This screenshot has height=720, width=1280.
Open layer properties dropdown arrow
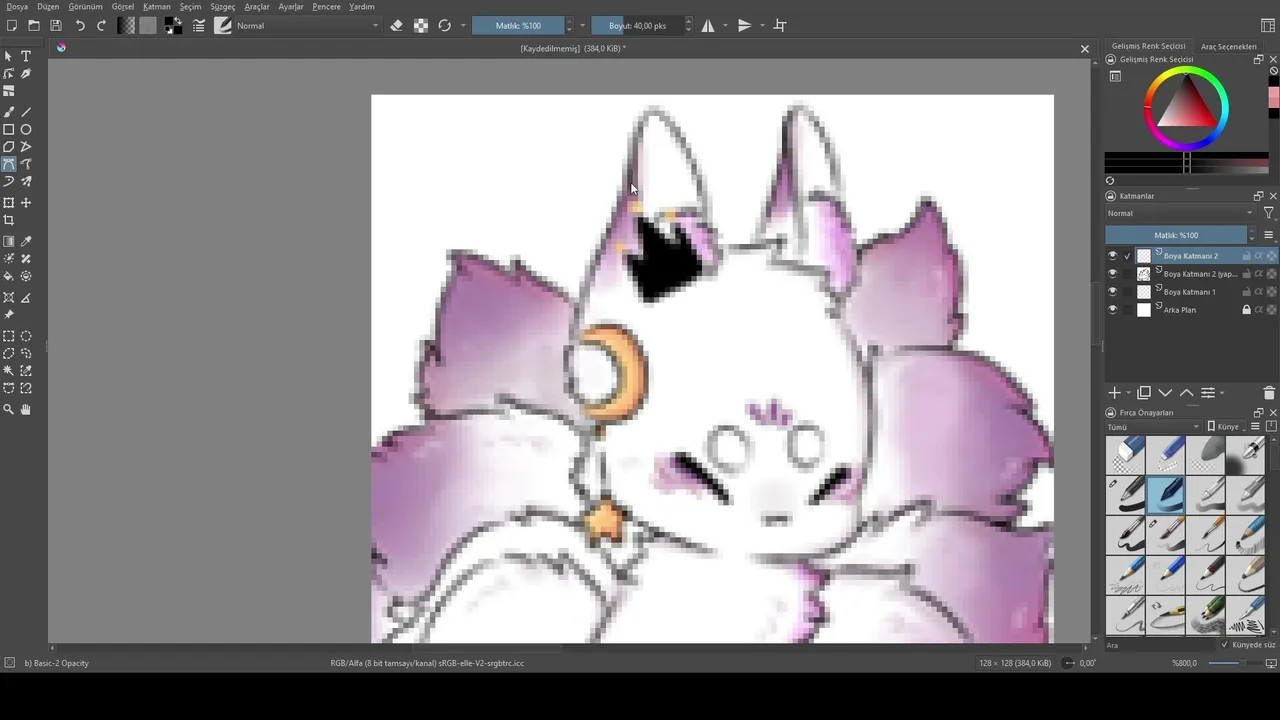click(x=1222, y=393)
